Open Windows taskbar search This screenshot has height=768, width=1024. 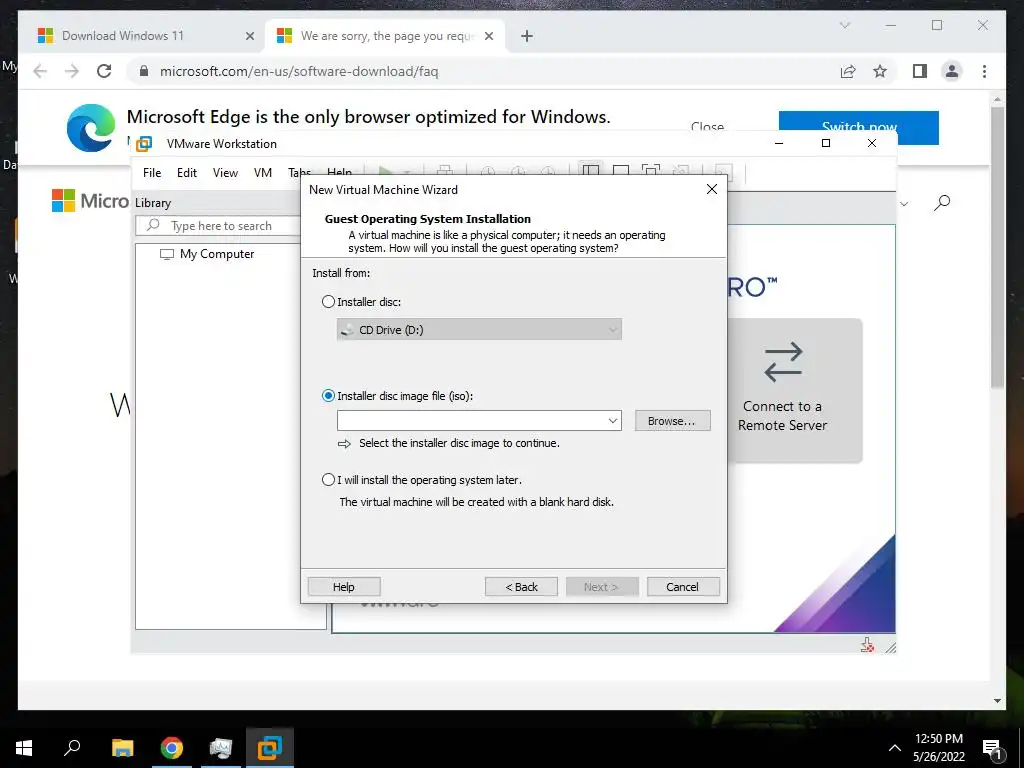pos(72,747)
